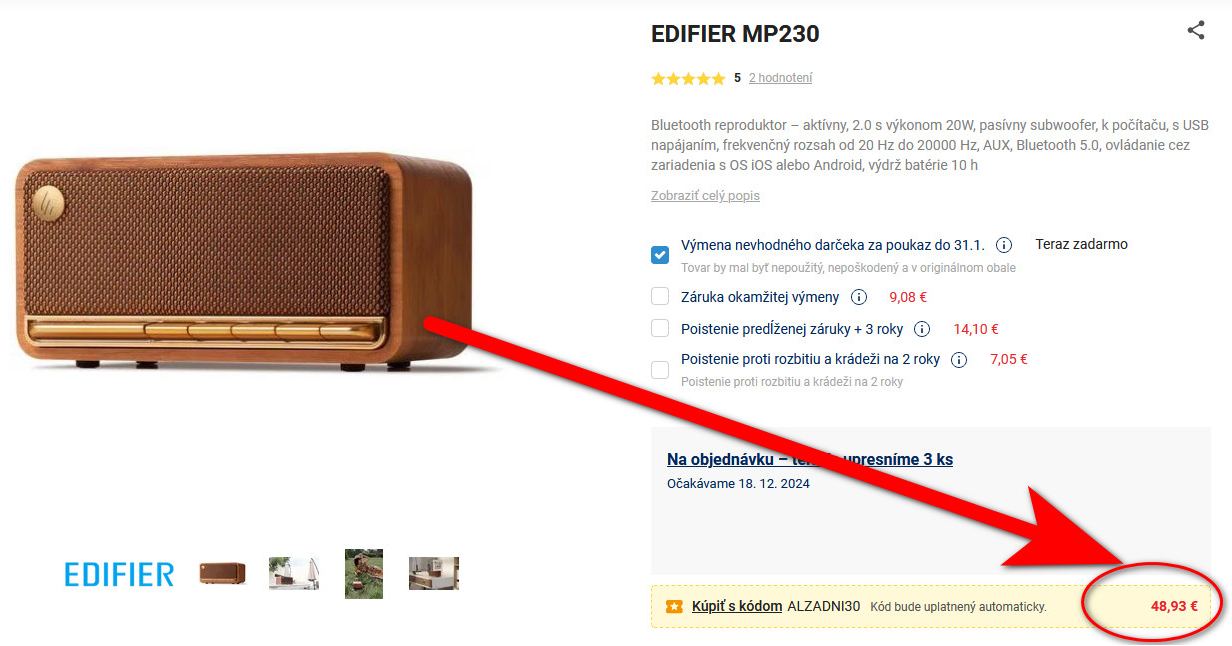The image size is (1232, 646).
Task: Click the star rating icons
Action: click(x=688, y=78)
